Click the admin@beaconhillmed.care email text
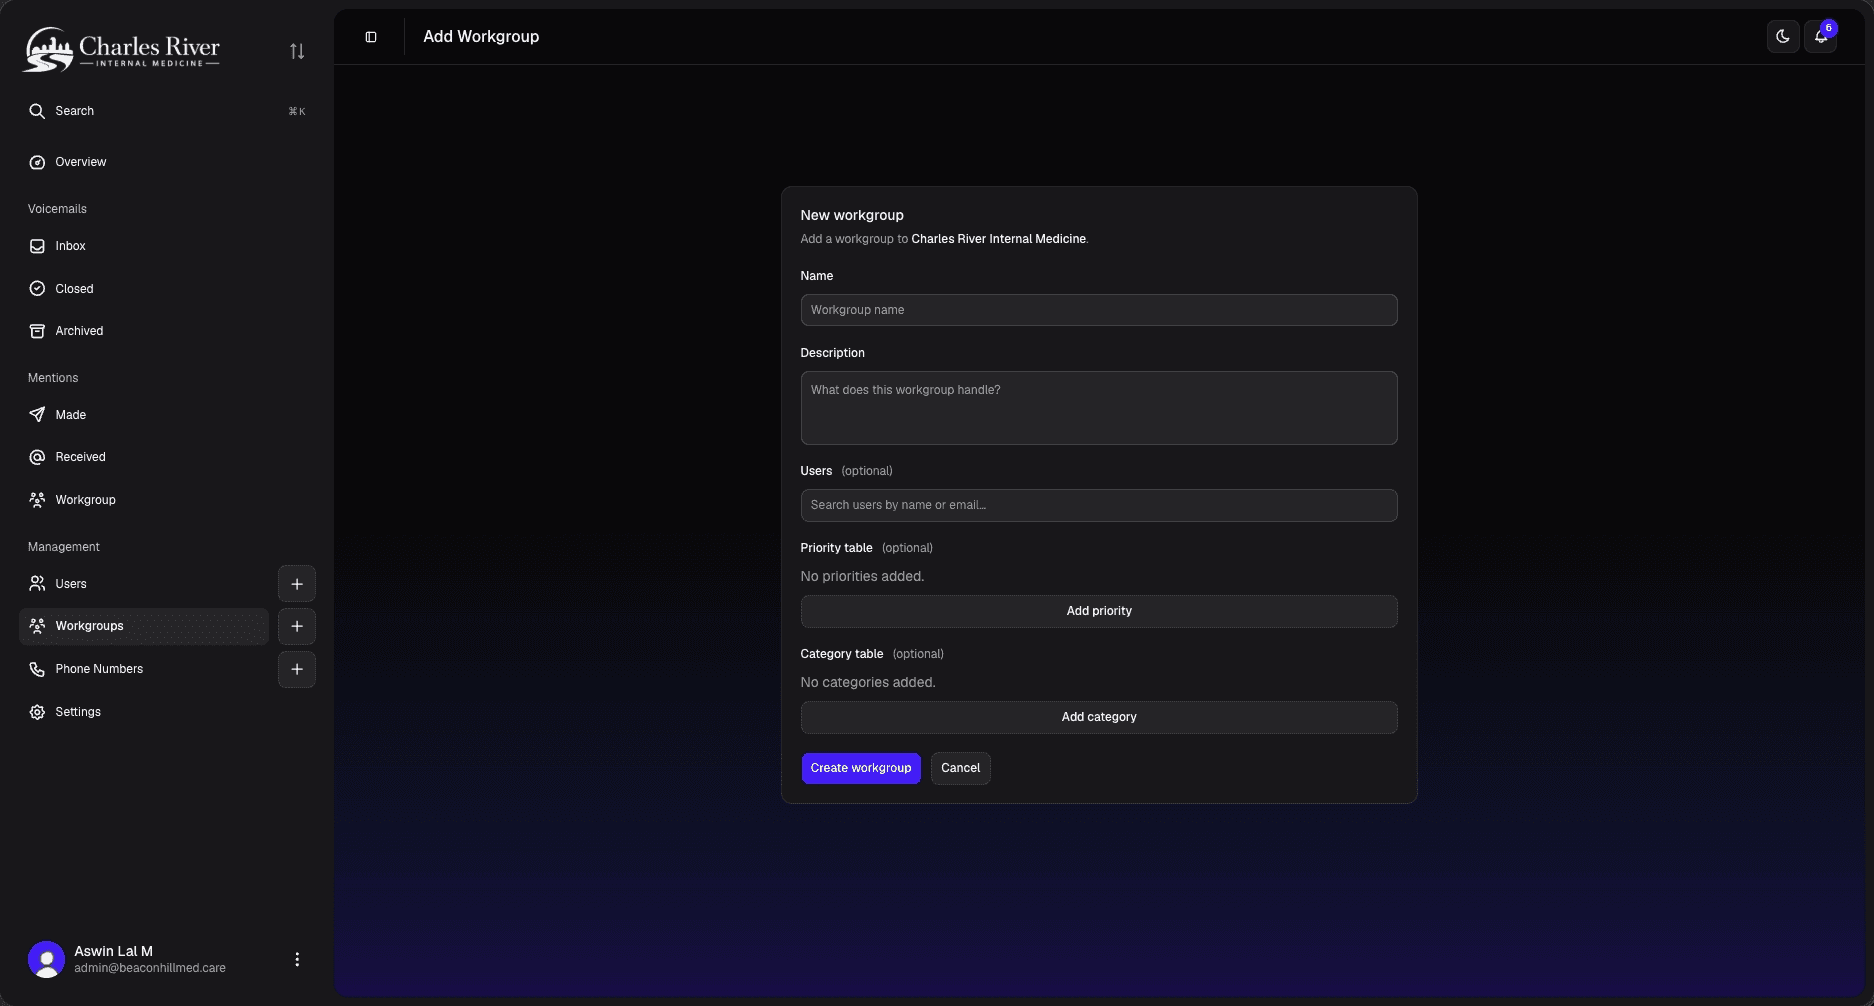This screenshot has height=1006, width=1874. 150,968
